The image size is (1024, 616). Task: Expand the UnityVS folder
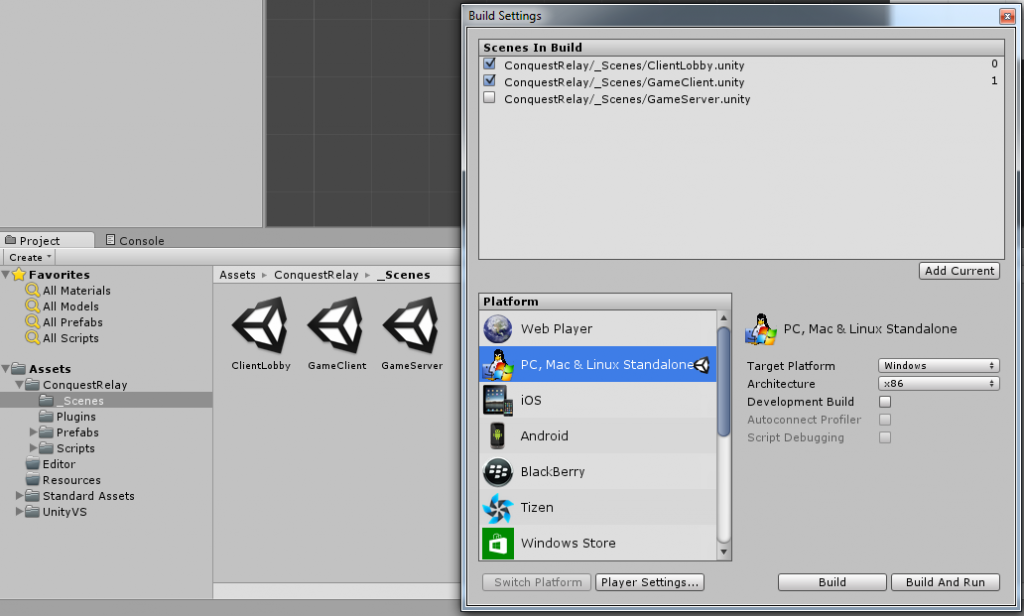point(20,511)
